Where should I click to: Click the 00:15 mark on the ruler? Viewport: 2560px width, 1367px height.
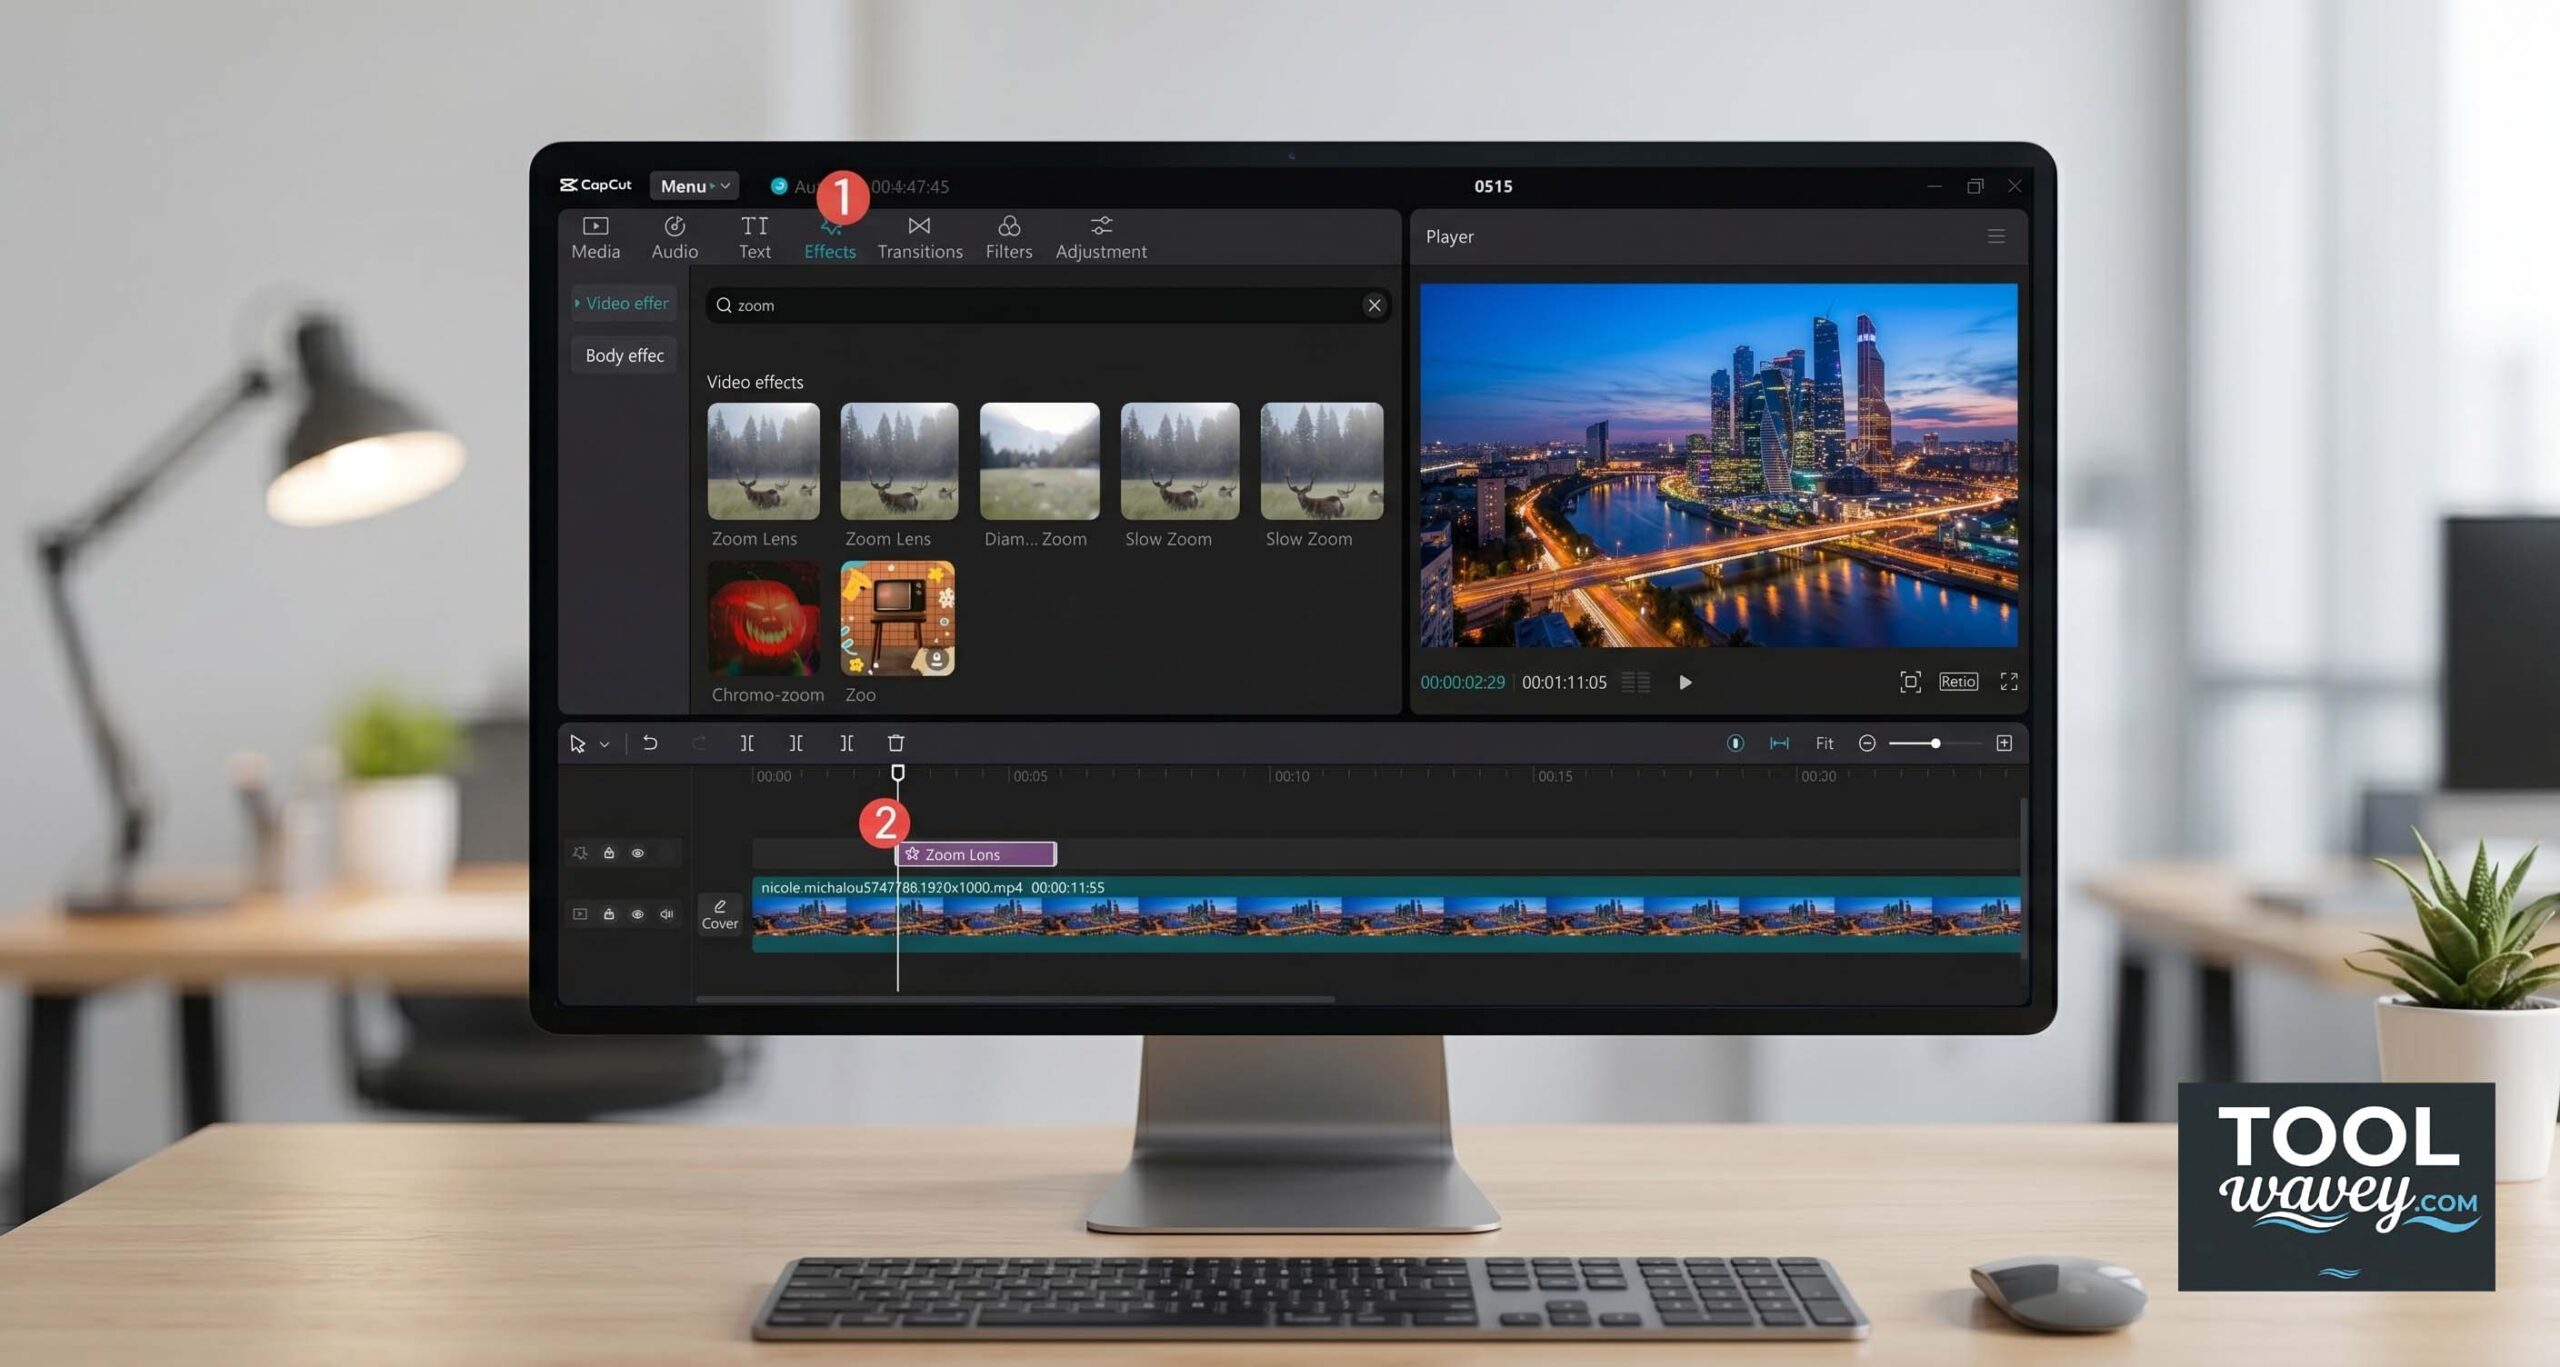pyautogui.click(x=1555, y=776)
